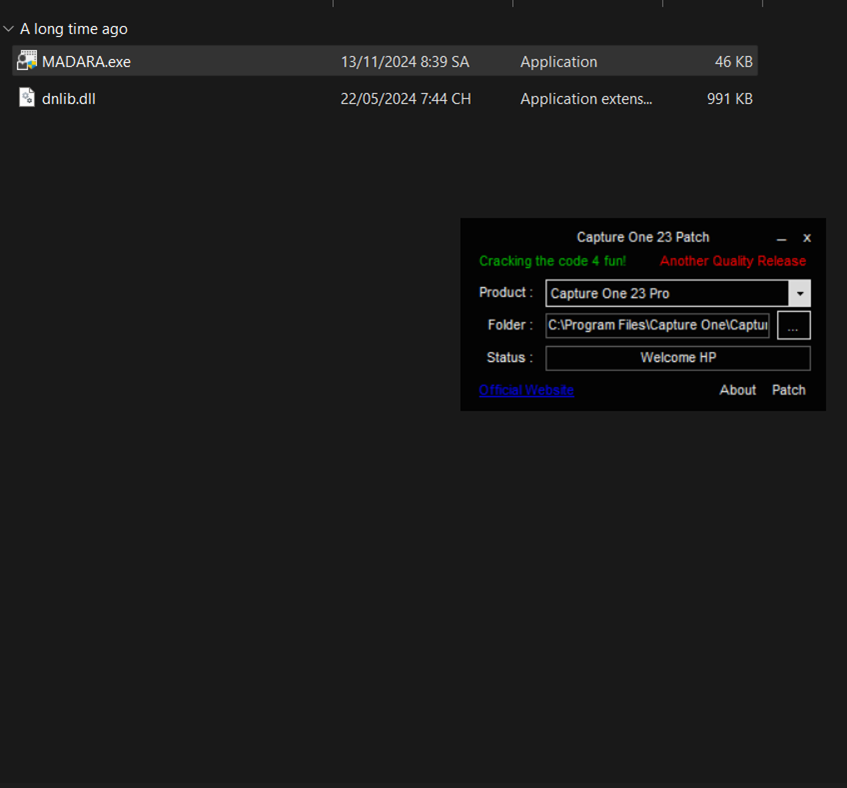This screenshot has height=788, width=847.
Task: Click the '46 KB' size value
Action: [734, 62]
